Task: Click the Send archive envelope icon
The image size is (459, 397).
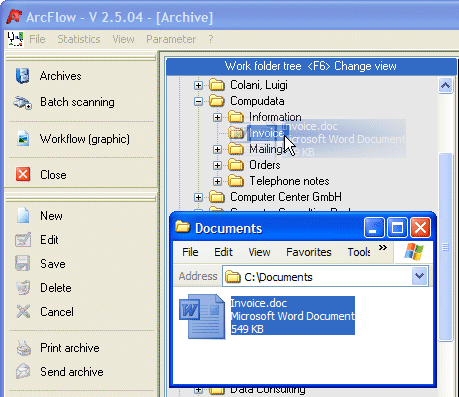Action: (x=23, y=371)
